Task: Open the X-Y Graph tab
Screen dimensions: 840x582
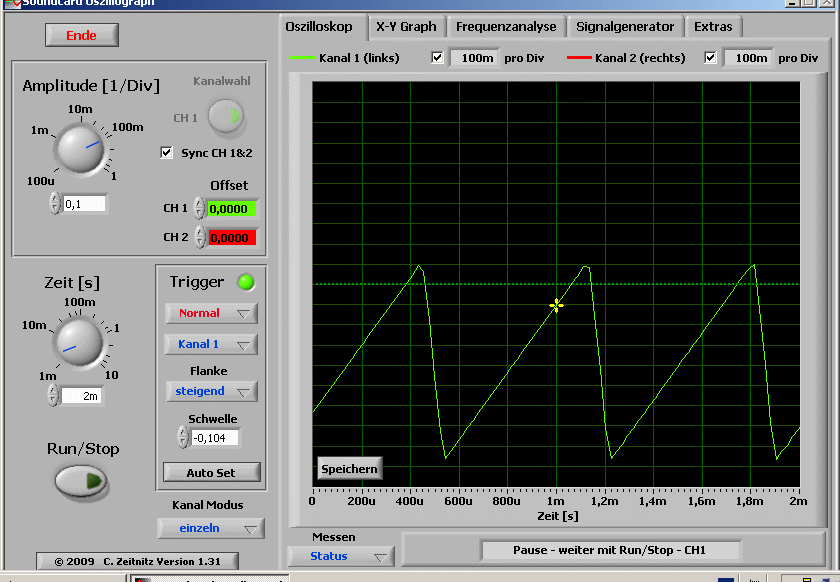Action: coord(406,27)
